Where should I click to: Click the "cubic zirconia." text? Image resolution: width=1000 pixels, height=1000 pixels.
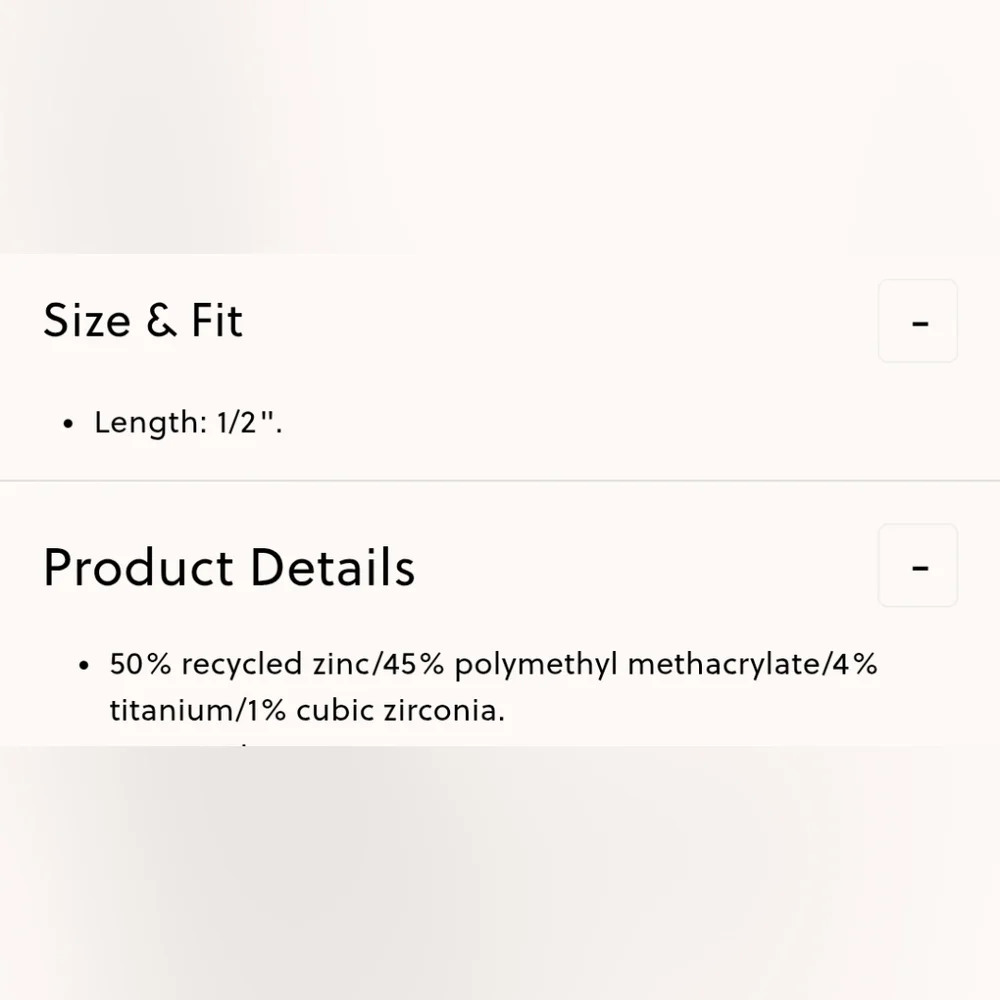(401, 710)
